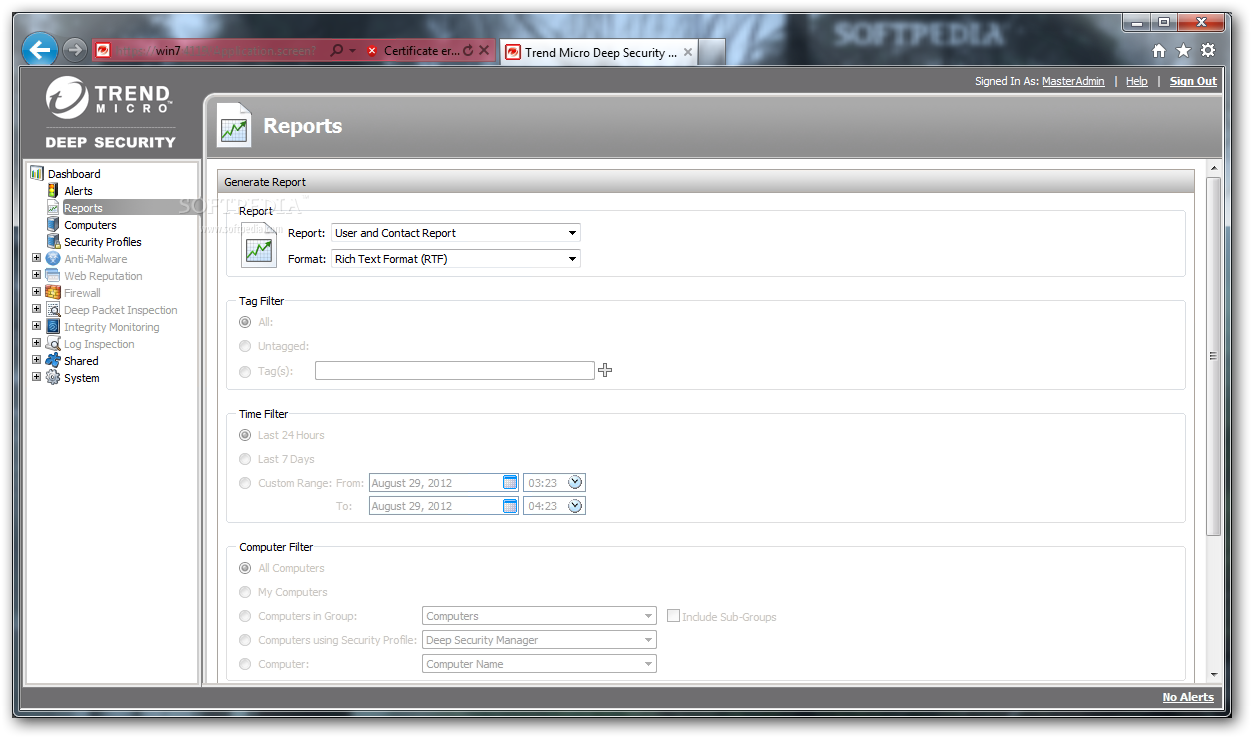Open the To time clock picker
The width and height of the screenshot is (1252, 738).
[x=575, y=505]
